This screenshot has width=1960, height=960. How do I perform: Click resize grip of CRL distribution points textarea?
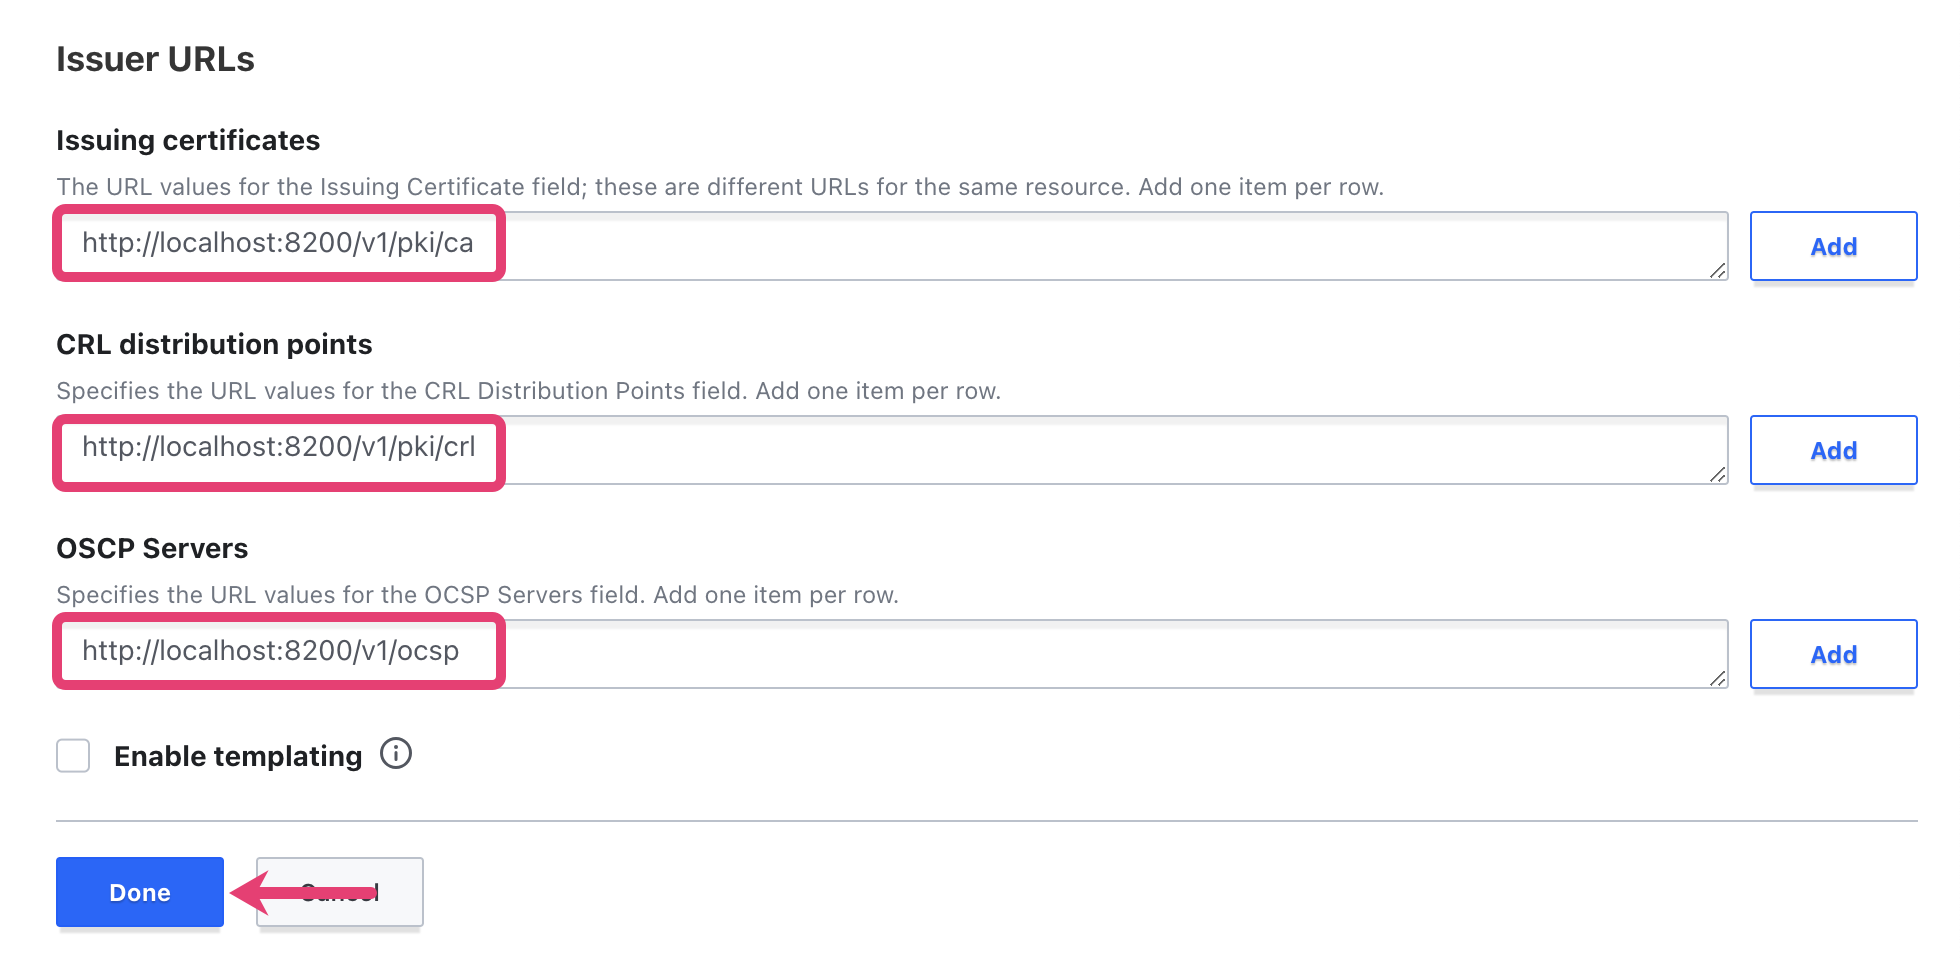(1717, 474)
